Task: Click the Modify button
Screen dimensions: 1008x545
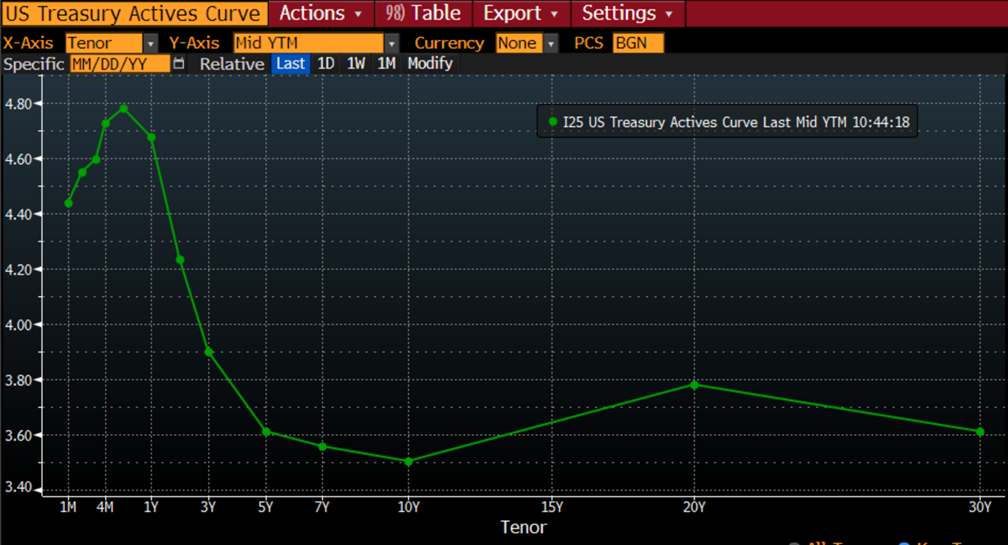Action: point(430,63)
